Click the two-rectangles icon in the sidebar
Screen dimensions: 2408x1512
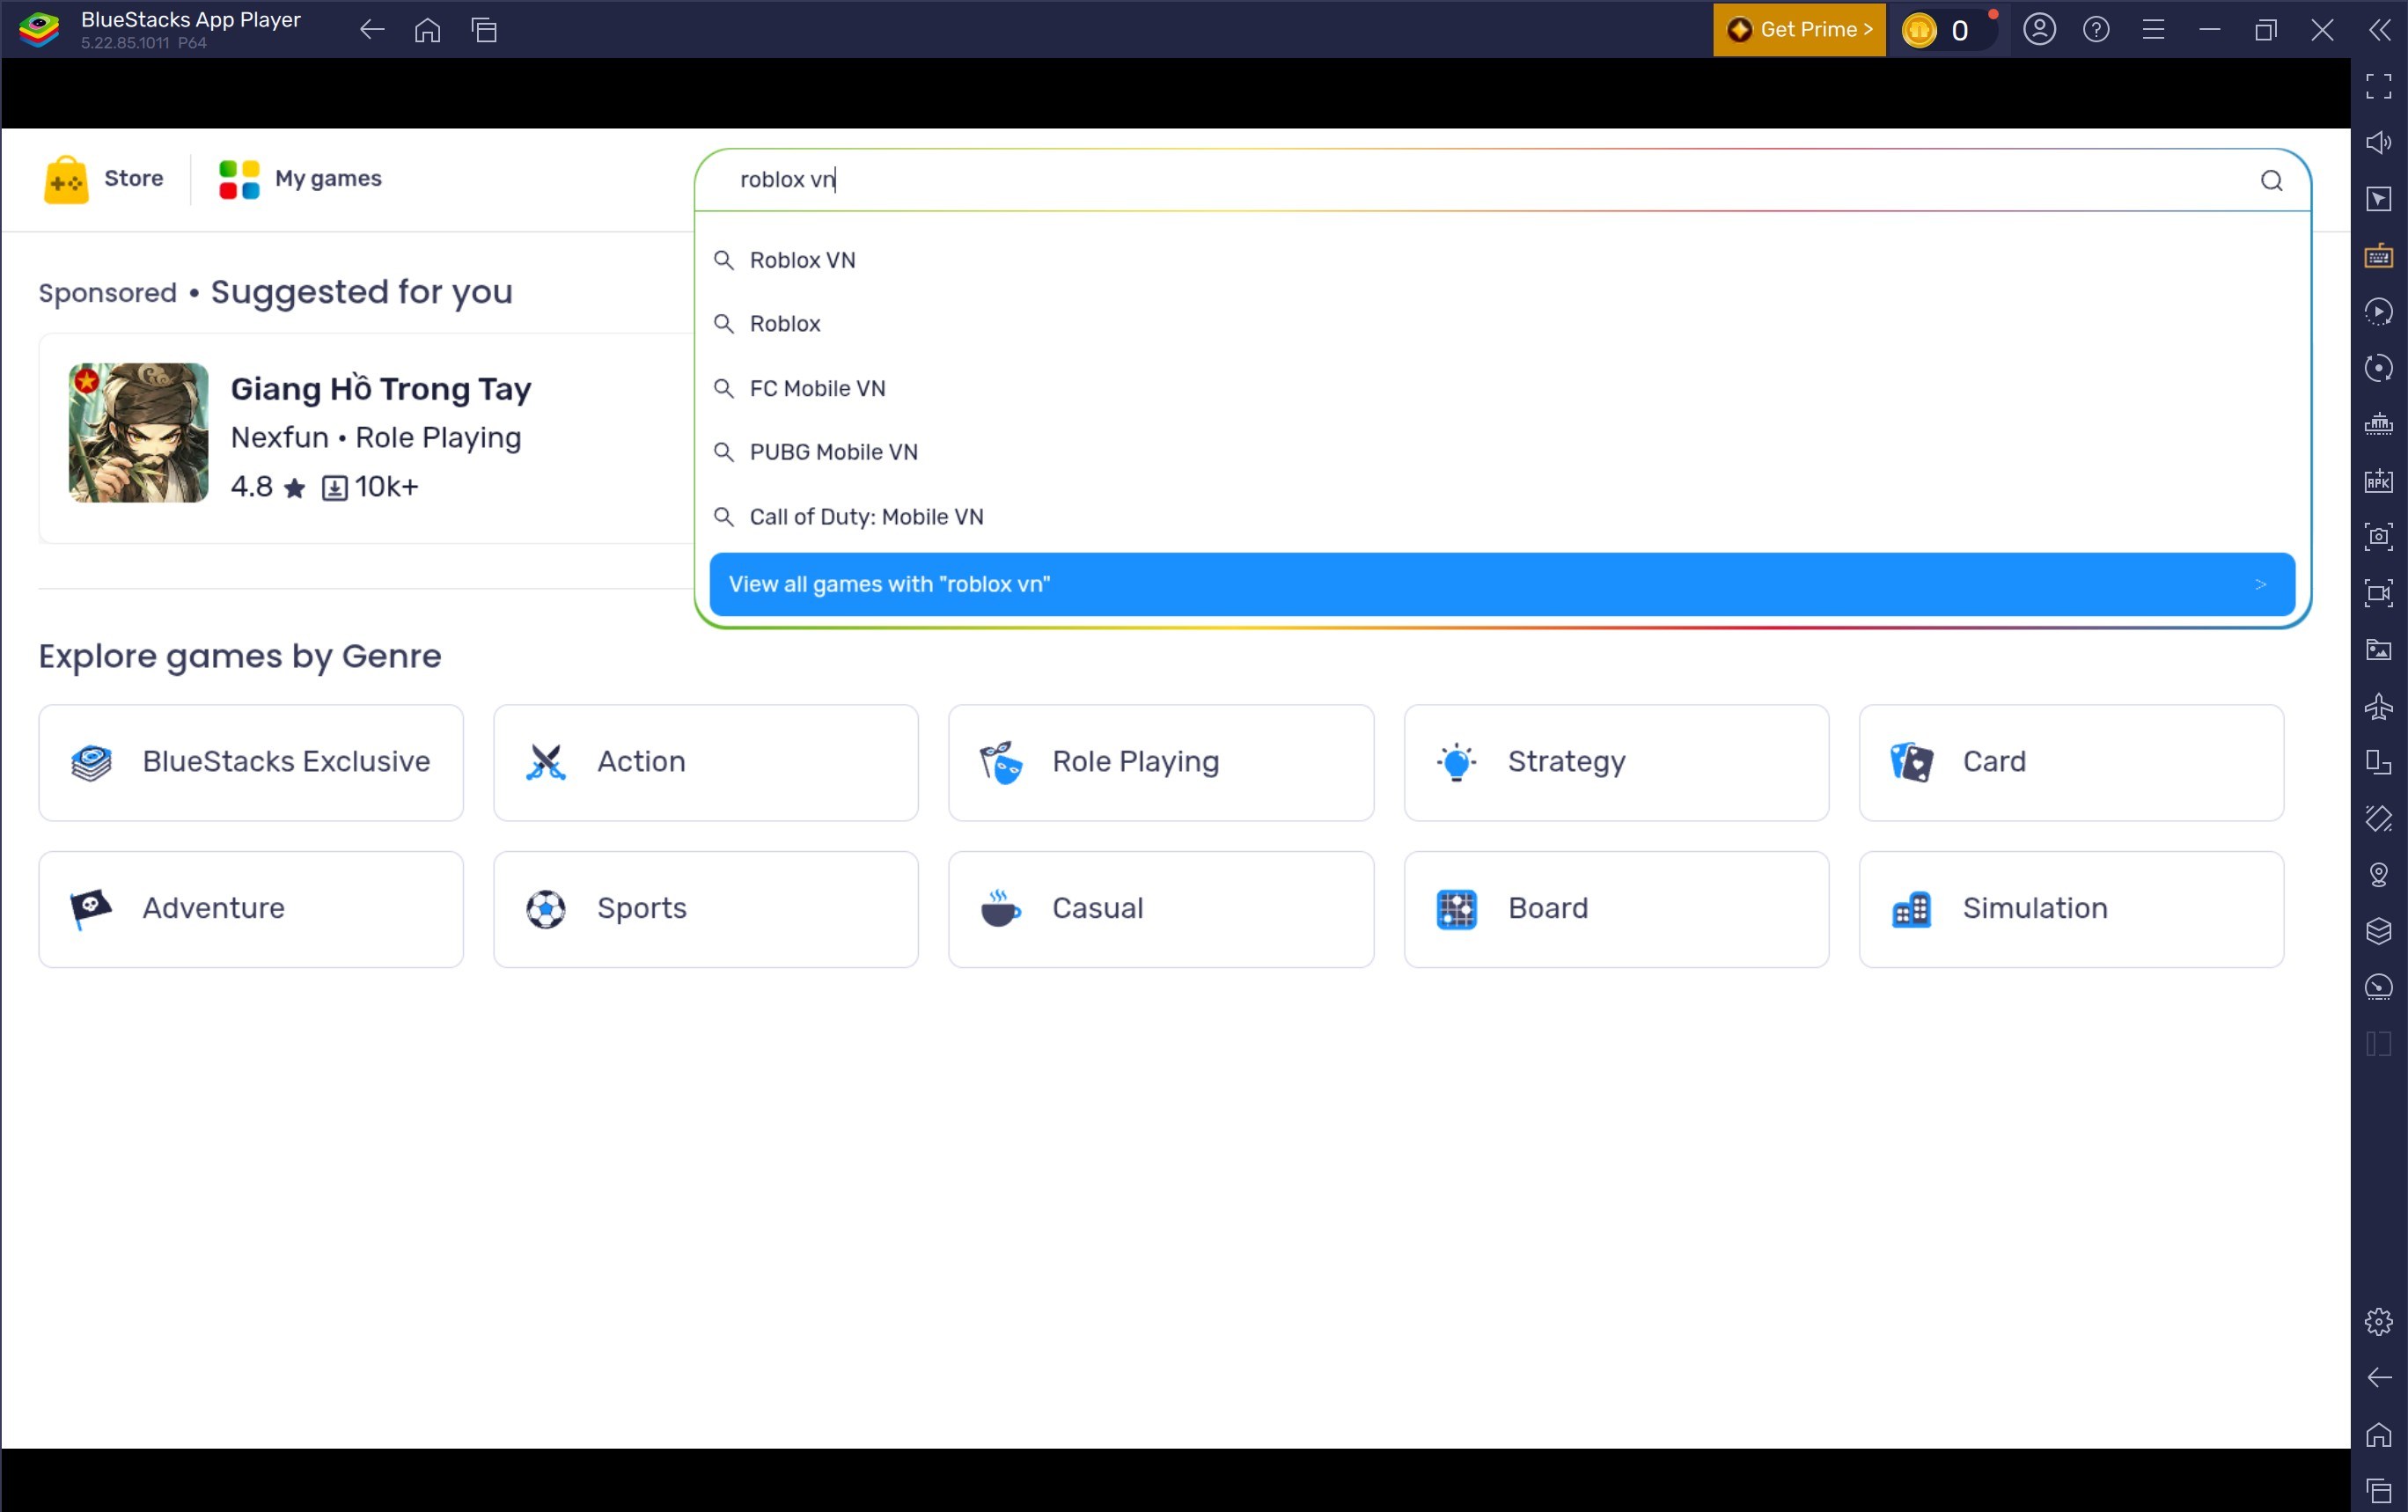2379,763
